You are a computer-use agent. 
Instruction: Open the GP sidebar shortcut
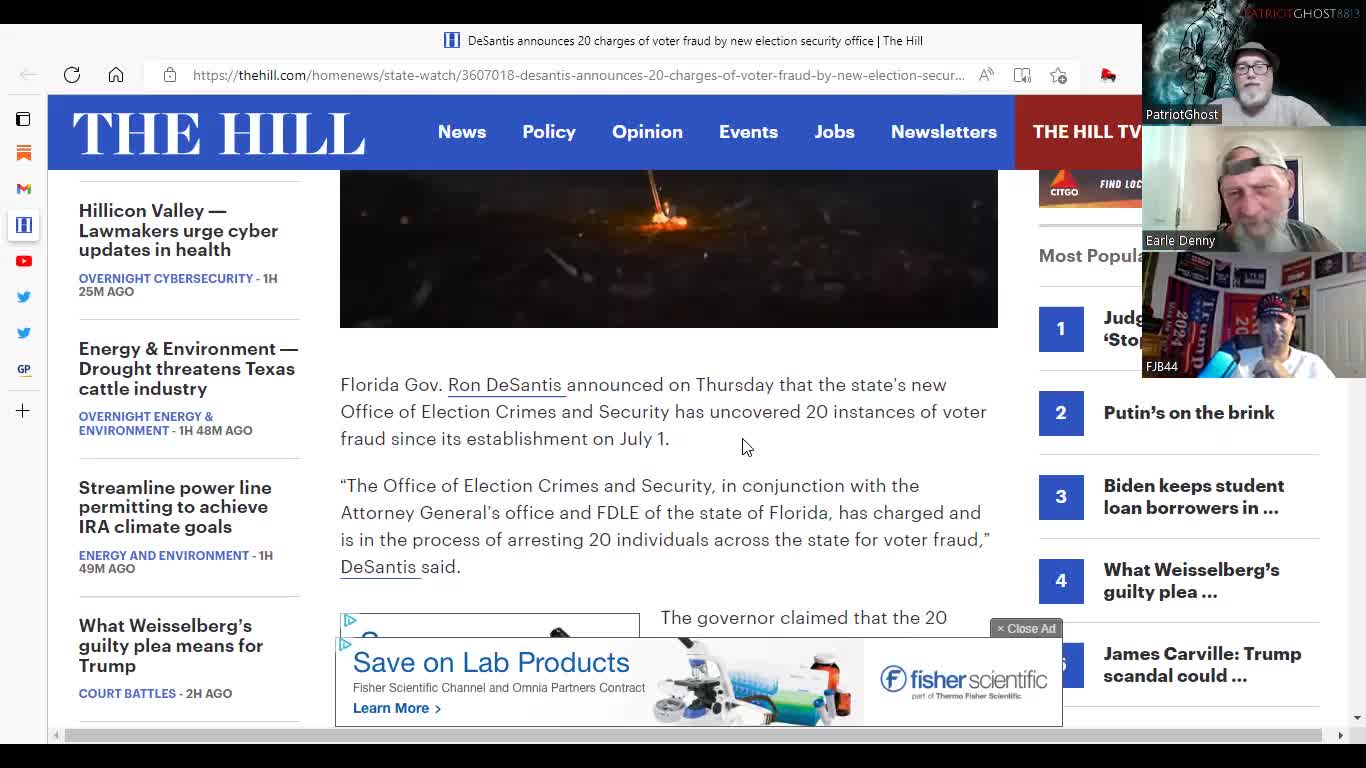[x=24, y=369]
